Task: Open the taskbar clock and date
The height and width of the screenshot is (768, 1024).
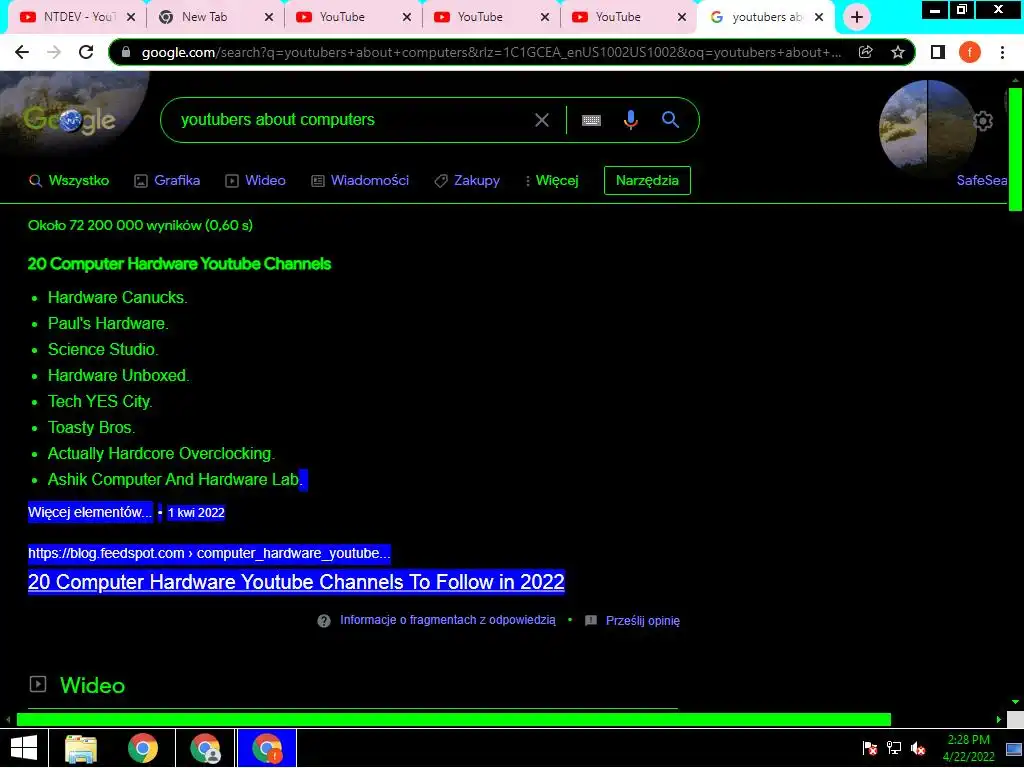Action: (x=968, y=748)
